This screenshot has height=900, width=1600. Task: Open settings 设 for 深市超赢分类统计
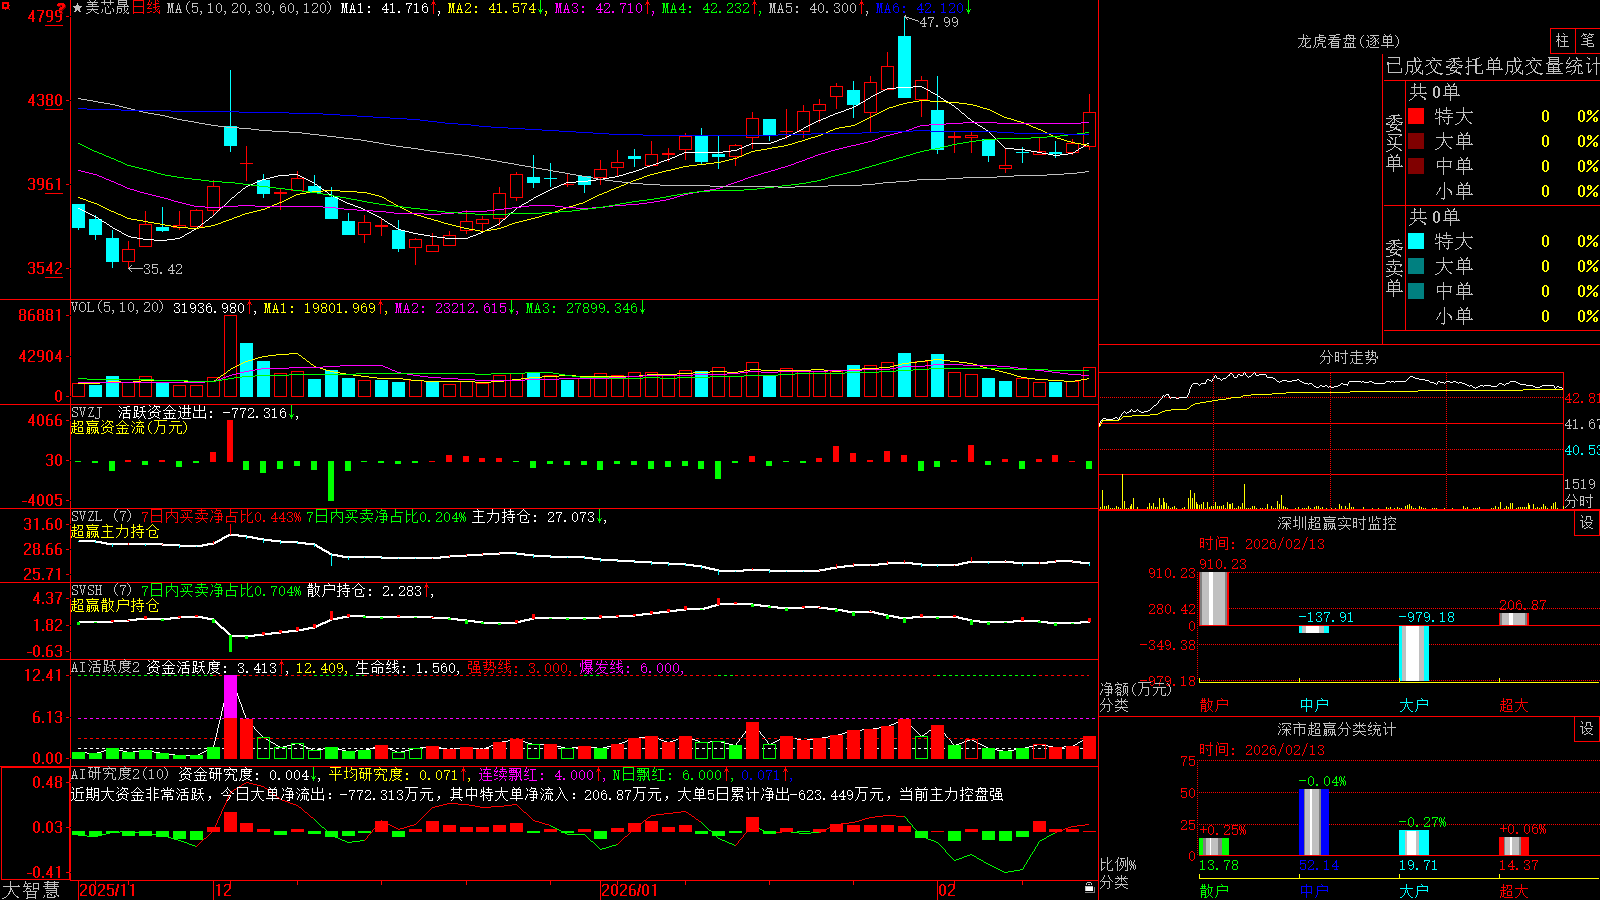[1587, 729]
